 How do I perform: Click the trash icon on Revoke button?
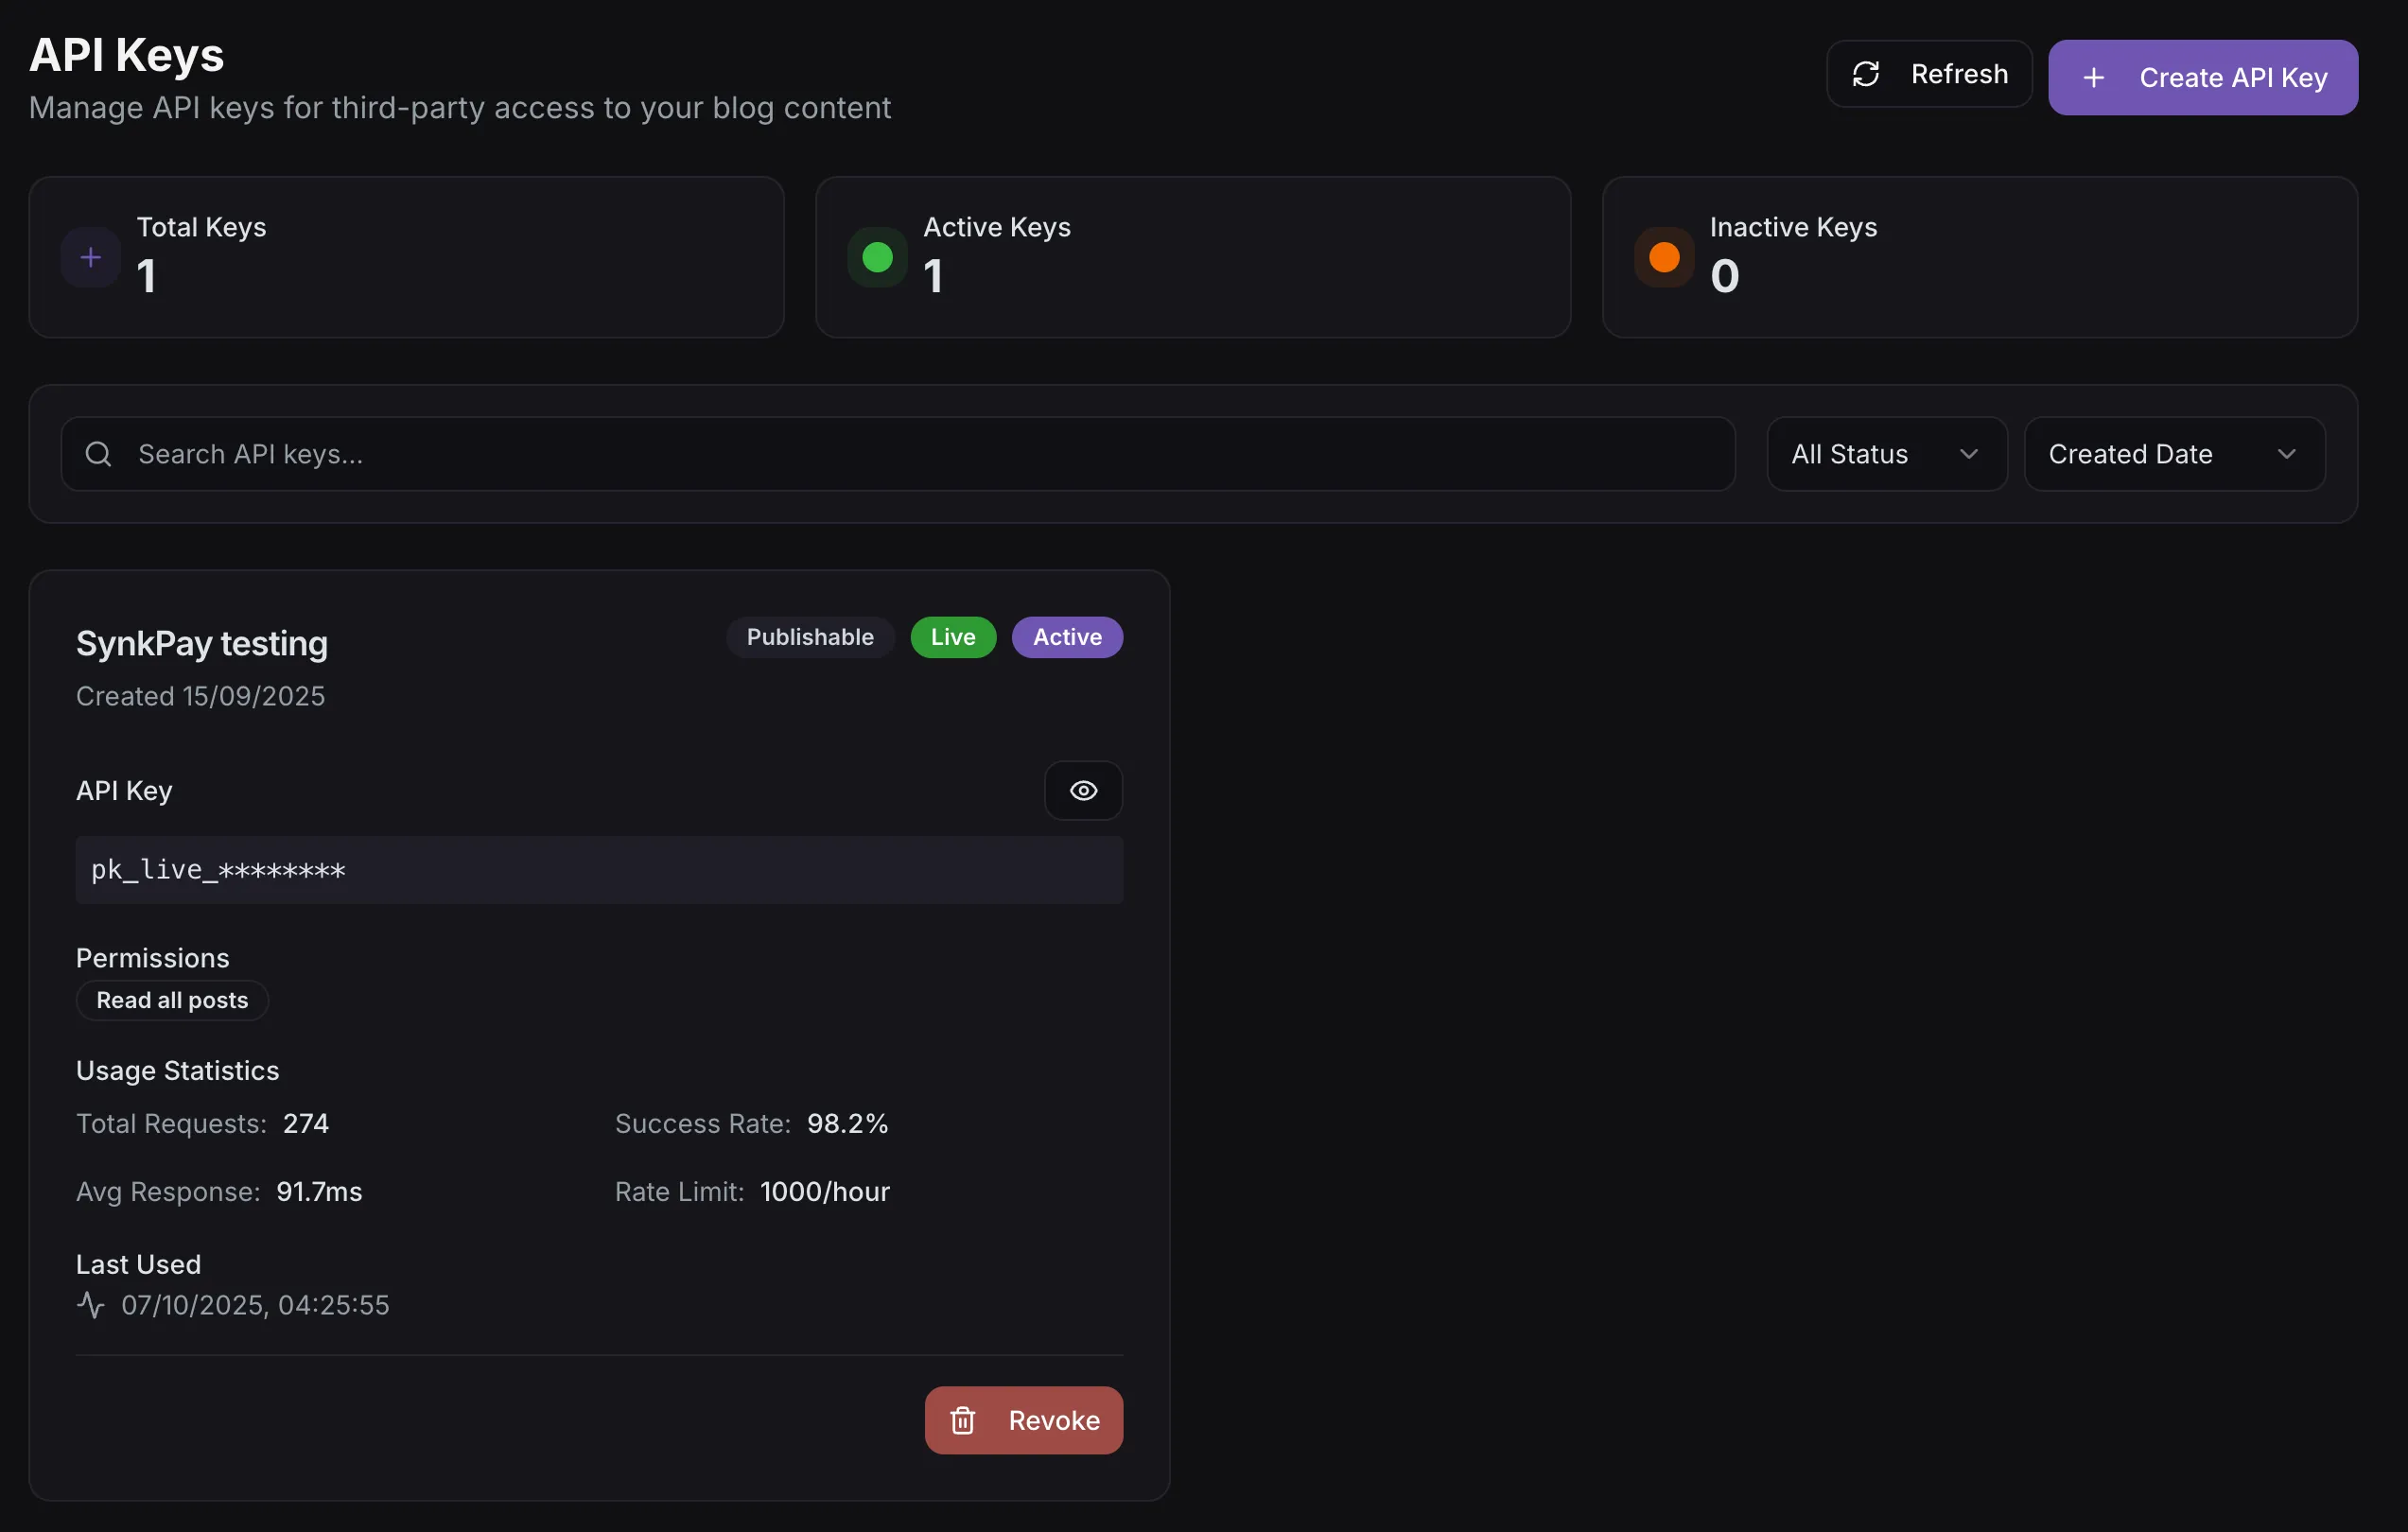(962, 1420)
